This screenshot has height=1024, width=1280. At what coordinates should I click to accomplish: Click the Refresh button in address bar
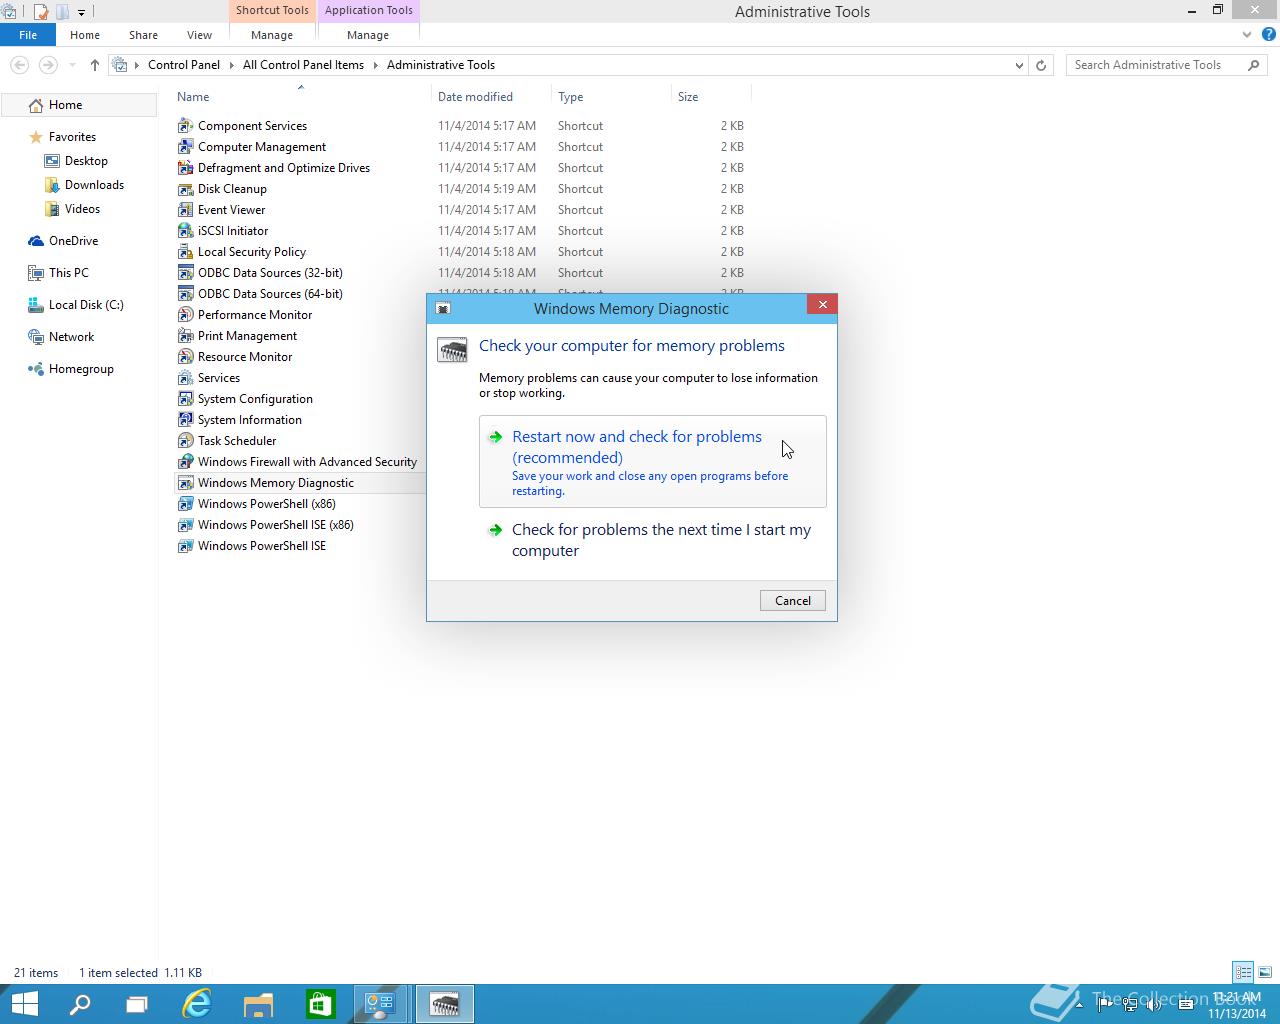pos(1041,65)
